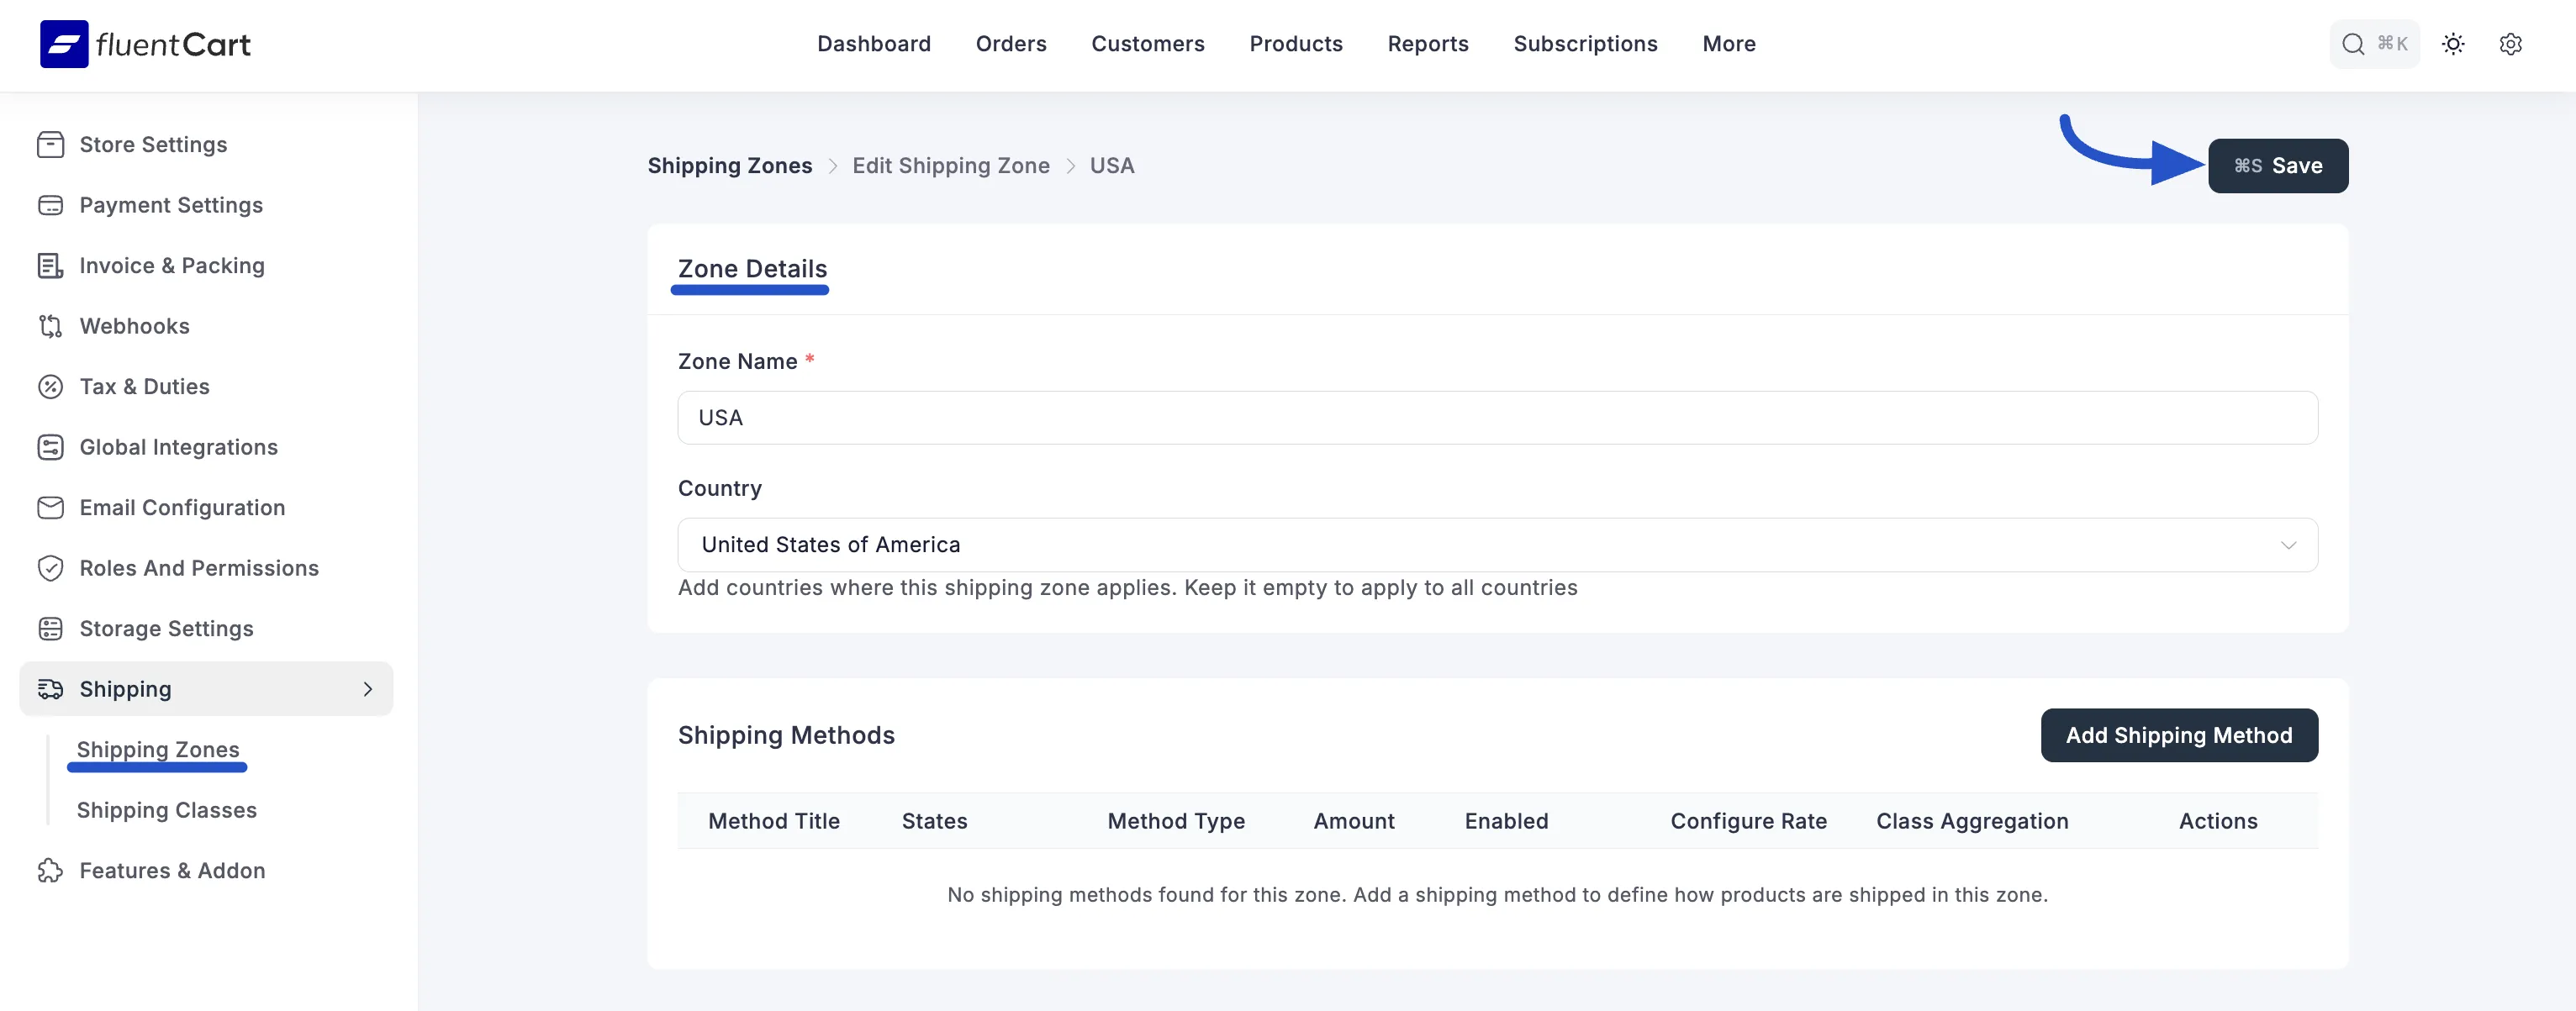Switch to the Customers section
Viewport: 2576px width, 1011px height.
(1147, 43)
